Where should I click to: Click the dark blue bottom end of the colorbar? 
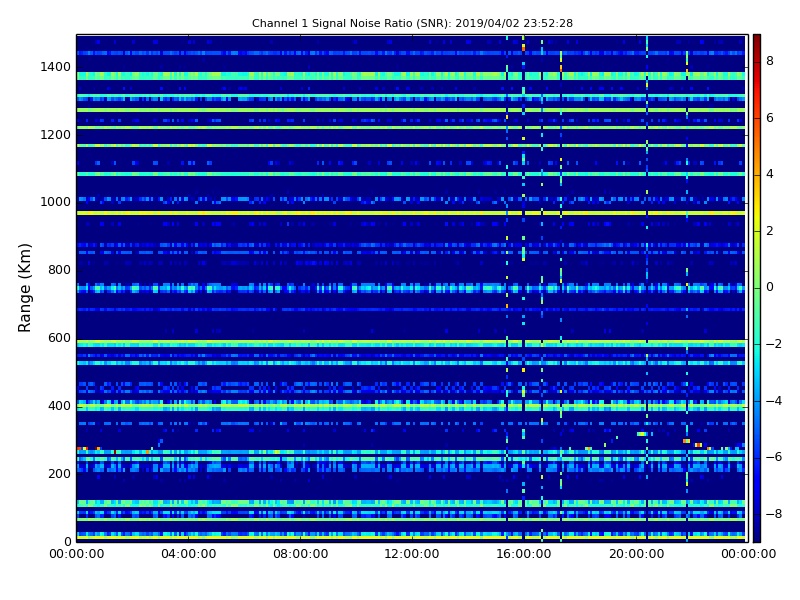pos(757,536)
